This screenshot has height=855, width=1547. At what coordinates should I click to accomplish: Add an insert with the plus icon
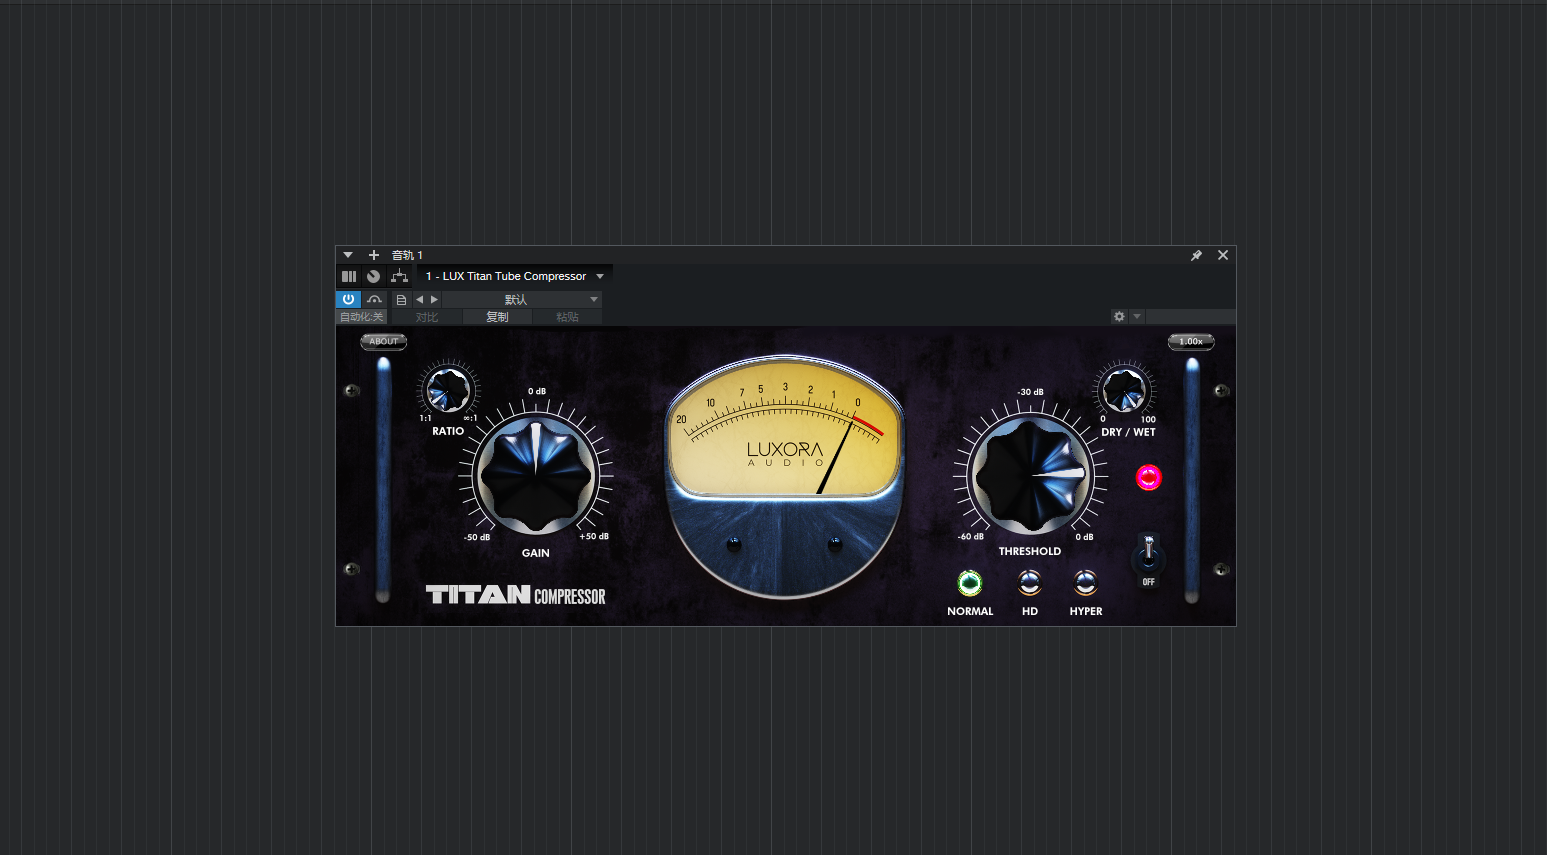pyautogui.click(x=374, y=255)
